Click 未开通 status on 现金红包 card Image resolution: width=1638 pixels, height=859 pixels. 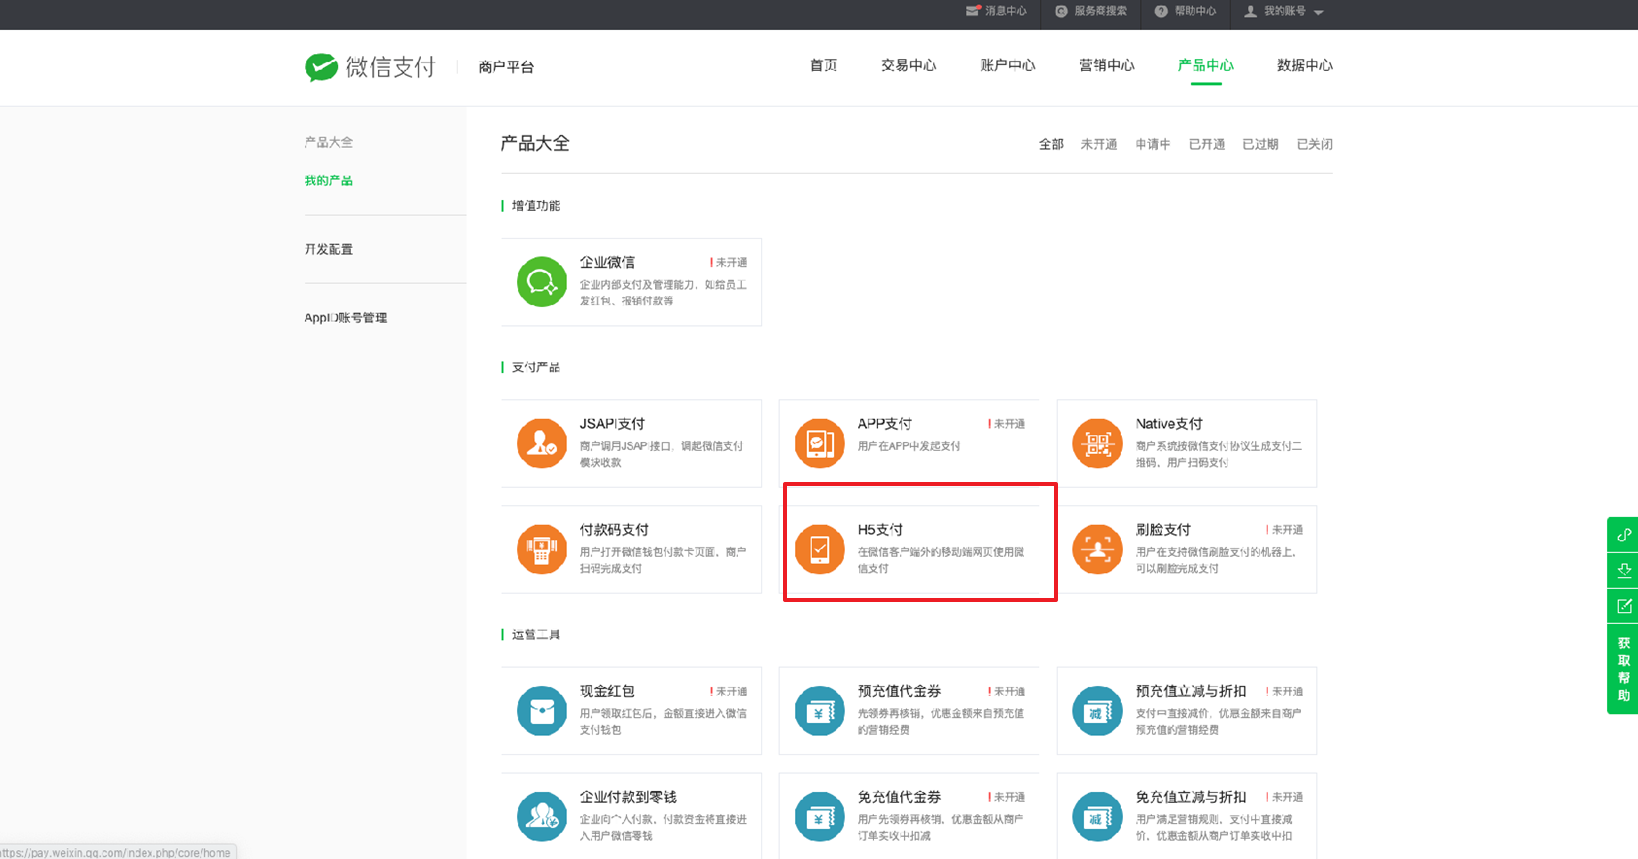click(x=729, y=692)
